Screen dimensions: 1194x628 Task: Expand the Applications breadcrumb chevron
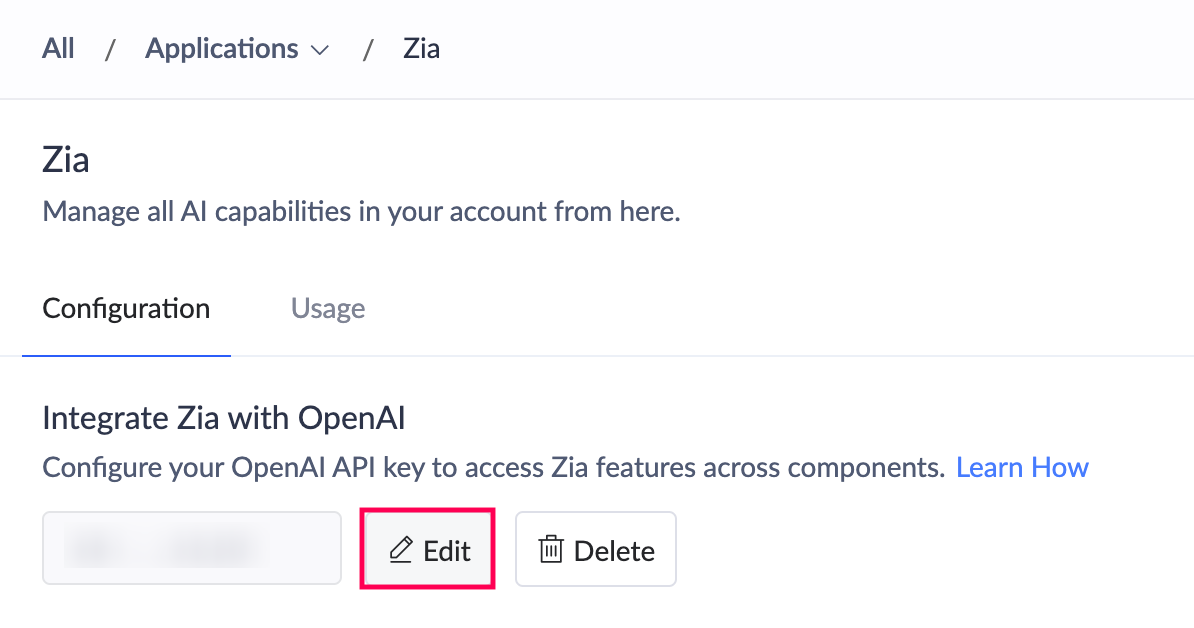[x=321, y=50]
